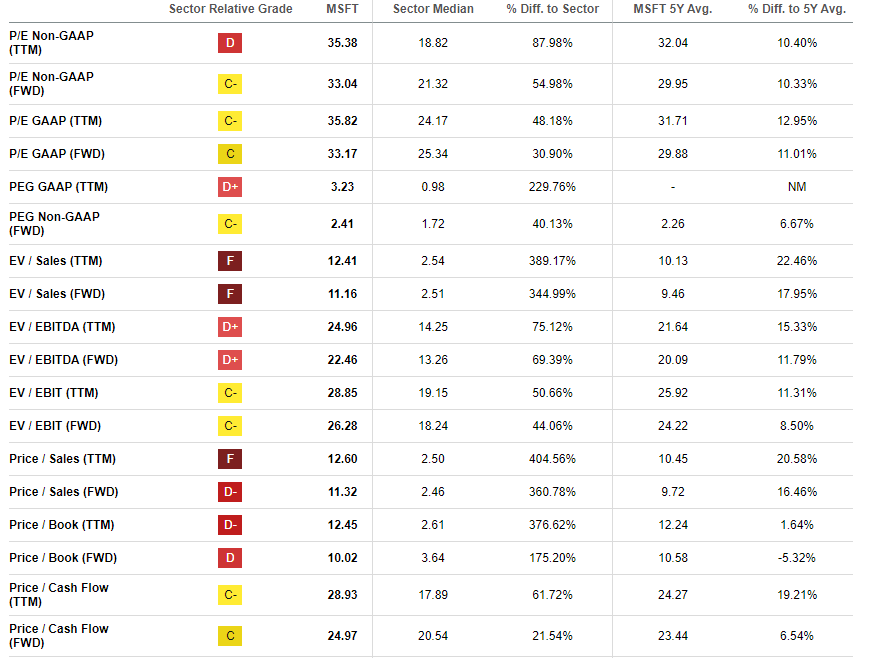Click the Sector Relative Grade column header

(x=230, y=9)
